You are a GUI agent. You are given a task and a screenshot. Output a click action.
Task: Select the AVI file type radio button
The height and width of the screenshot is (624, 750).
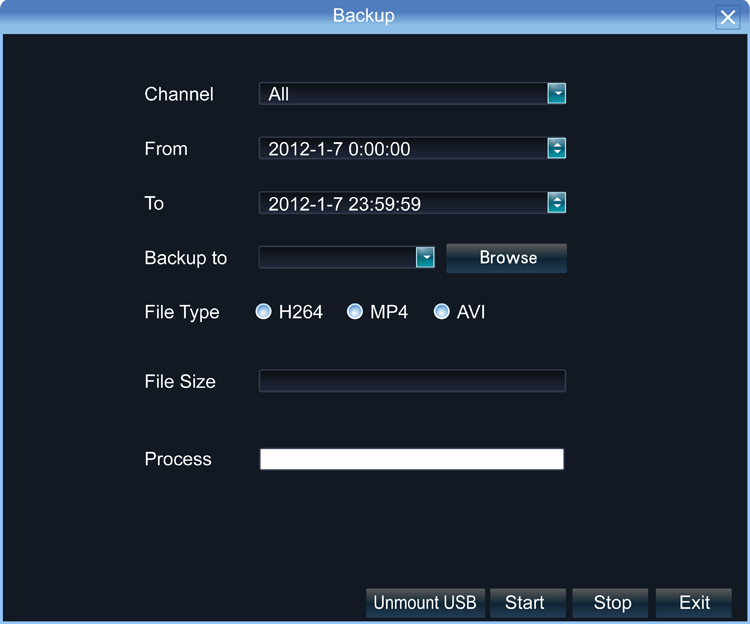tap(441, 311)
